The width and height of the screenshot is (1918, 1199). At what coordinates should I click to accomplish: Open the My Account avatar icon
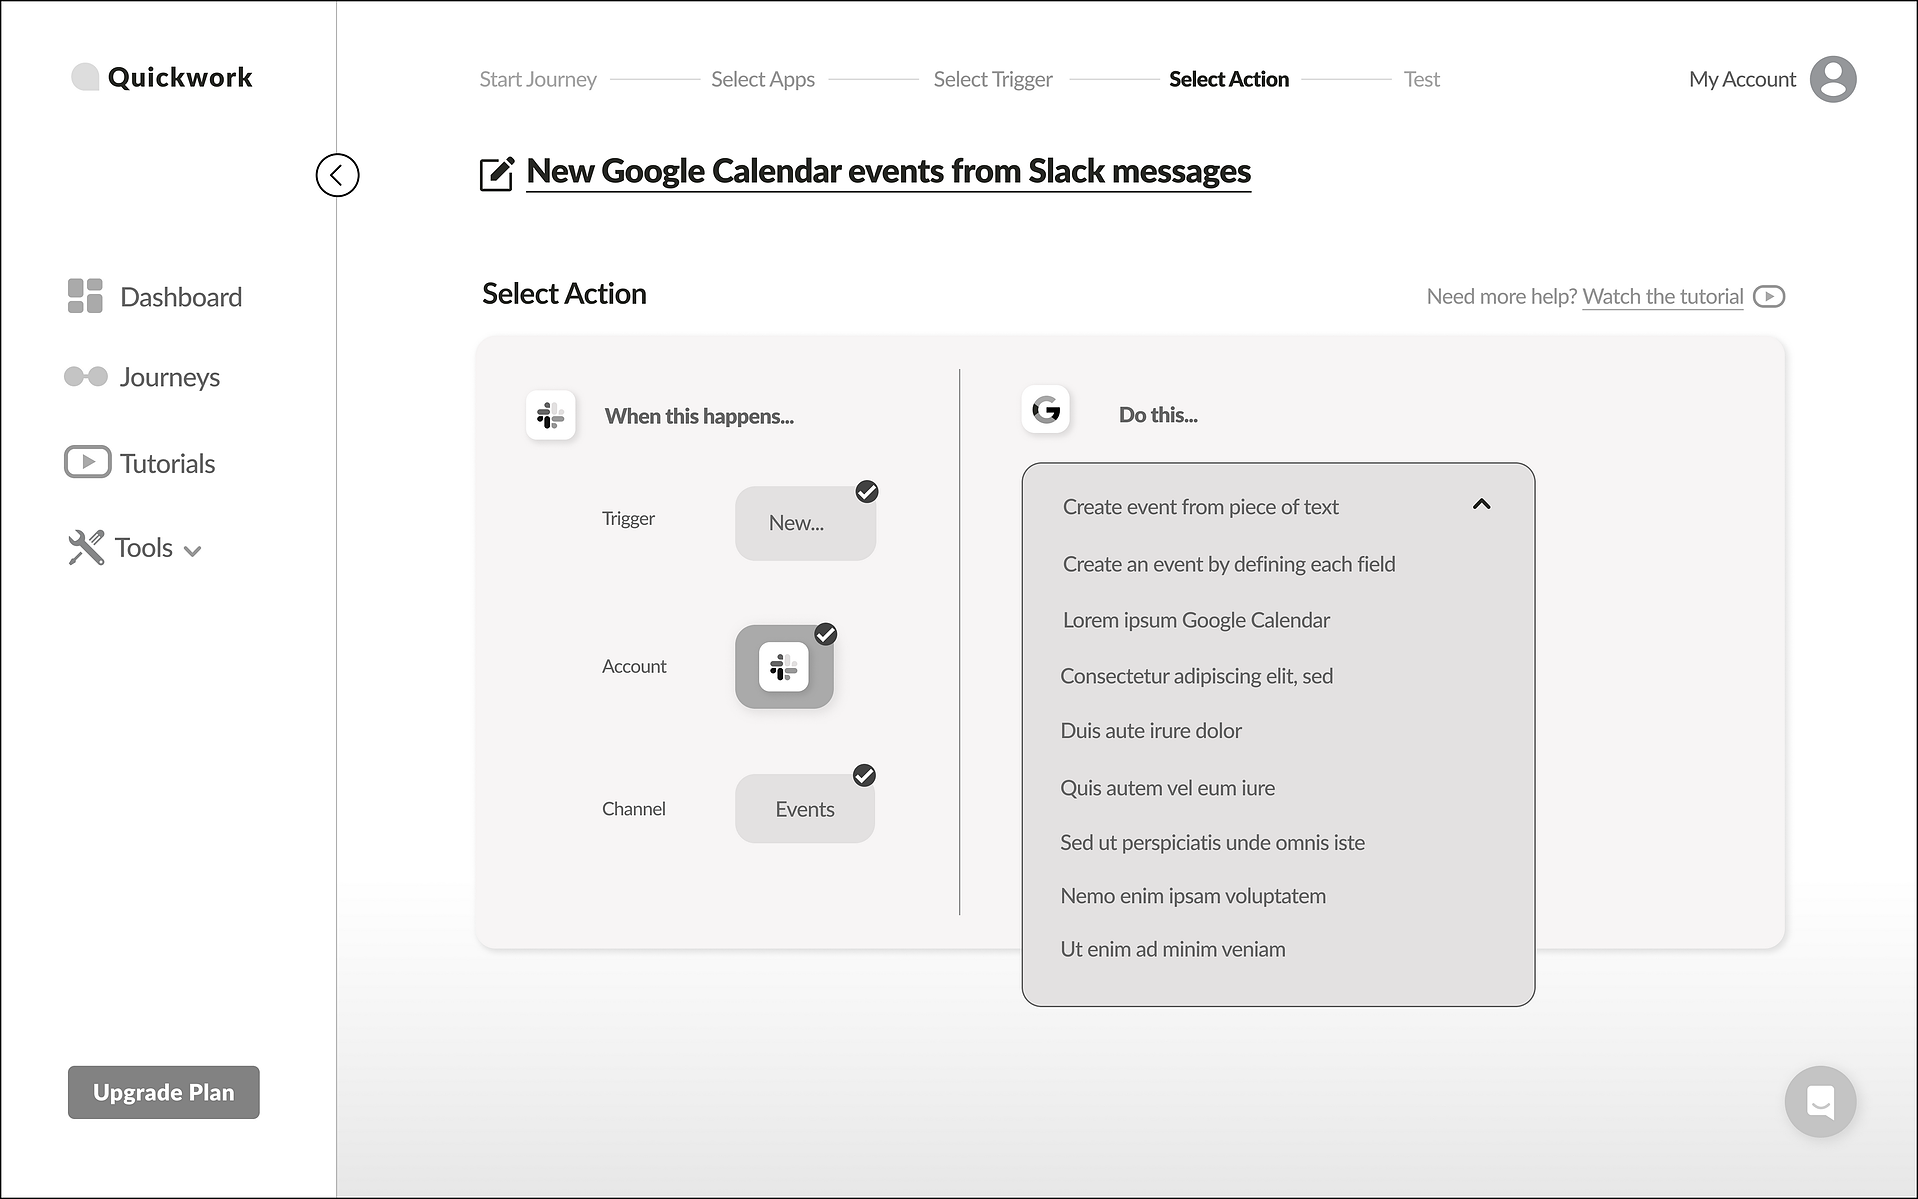(1833, 79)
